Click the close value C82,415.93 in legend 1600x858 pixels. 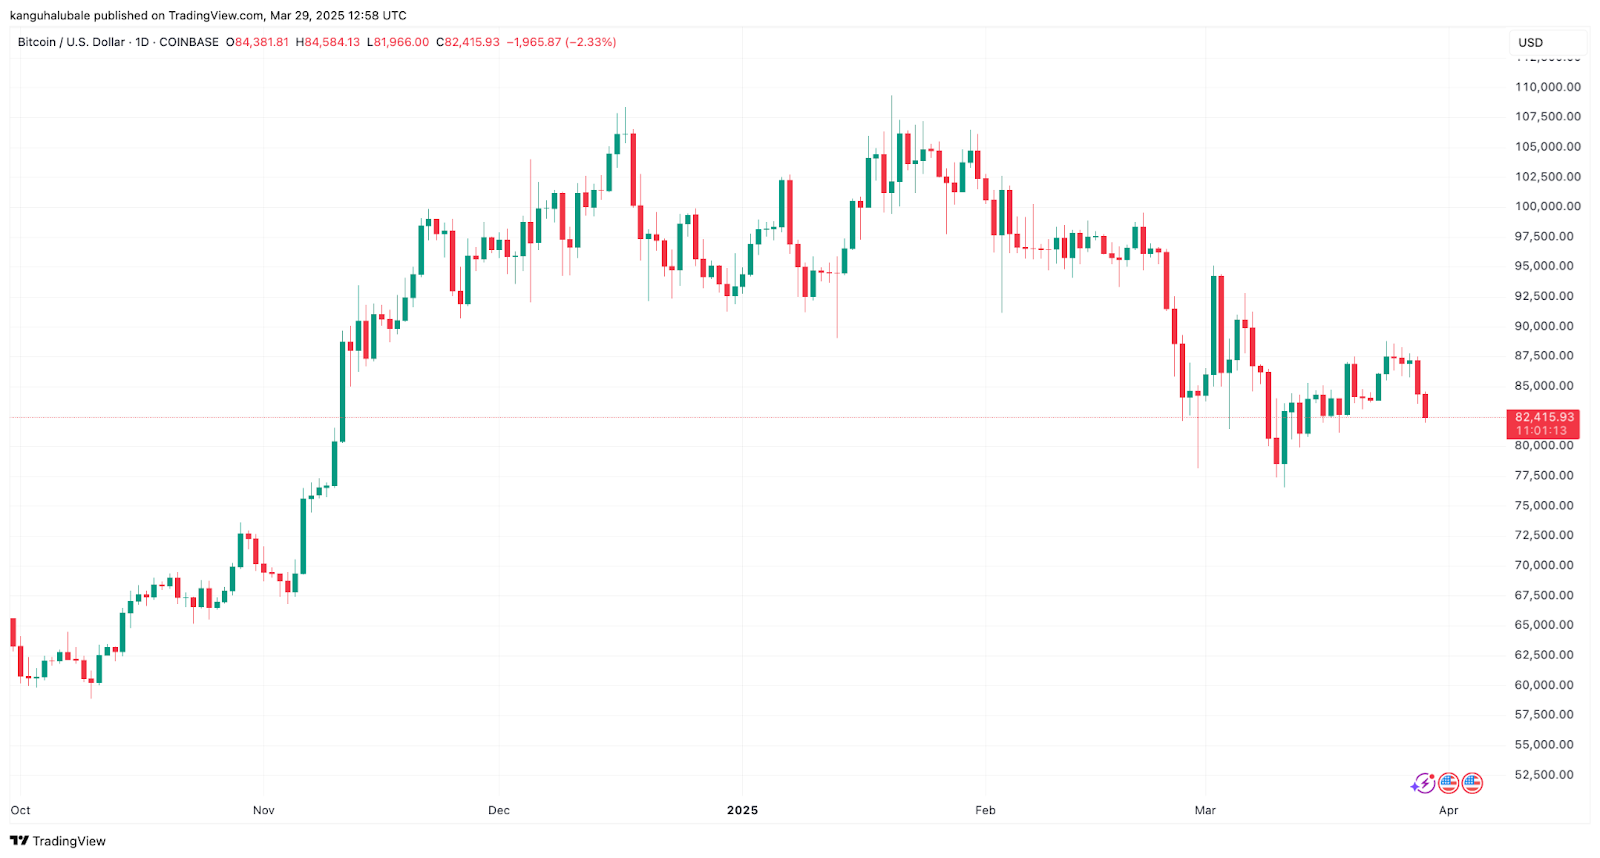click(468, 42)
